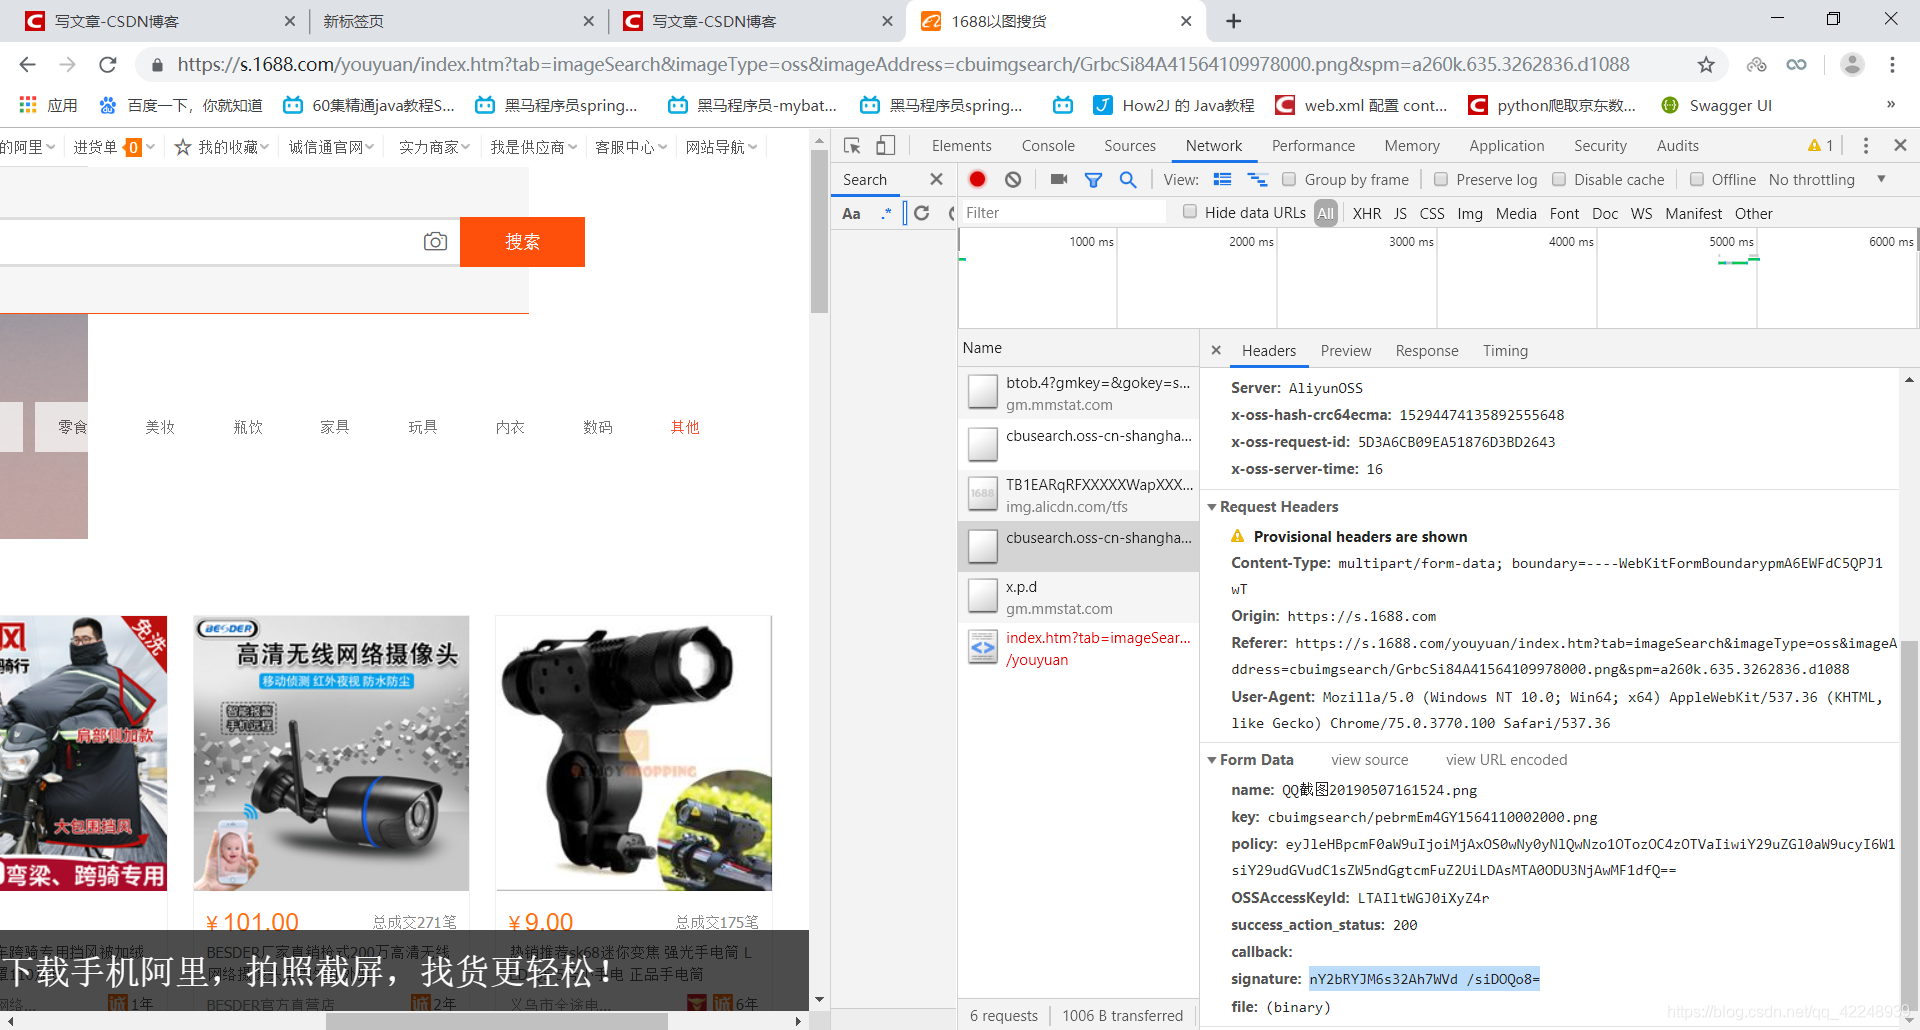Enable Group by frame checkbox

click(x=1289, y=179)
